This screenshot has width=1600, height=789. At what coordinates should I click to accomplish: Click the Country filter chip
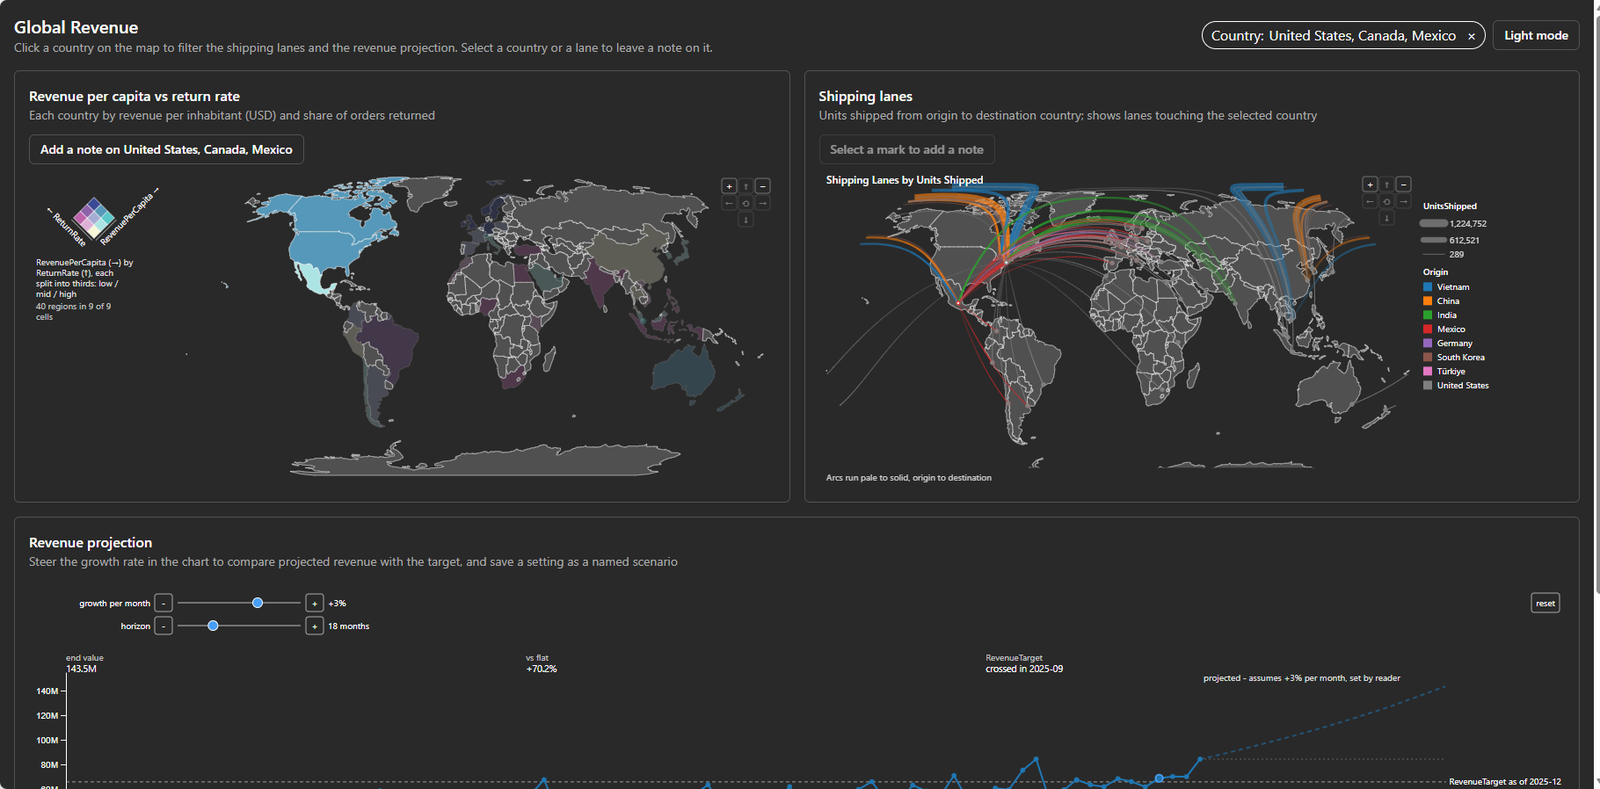point(1343,35)
